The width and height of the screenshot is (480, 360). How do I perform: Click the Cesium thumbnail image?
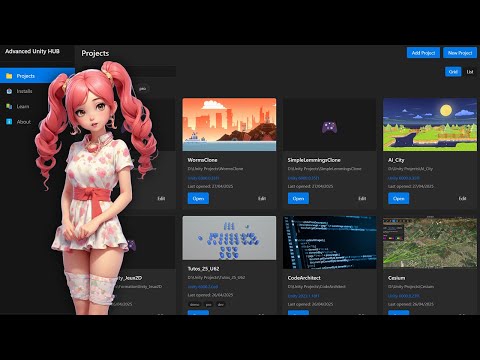[x=430, y=242]
